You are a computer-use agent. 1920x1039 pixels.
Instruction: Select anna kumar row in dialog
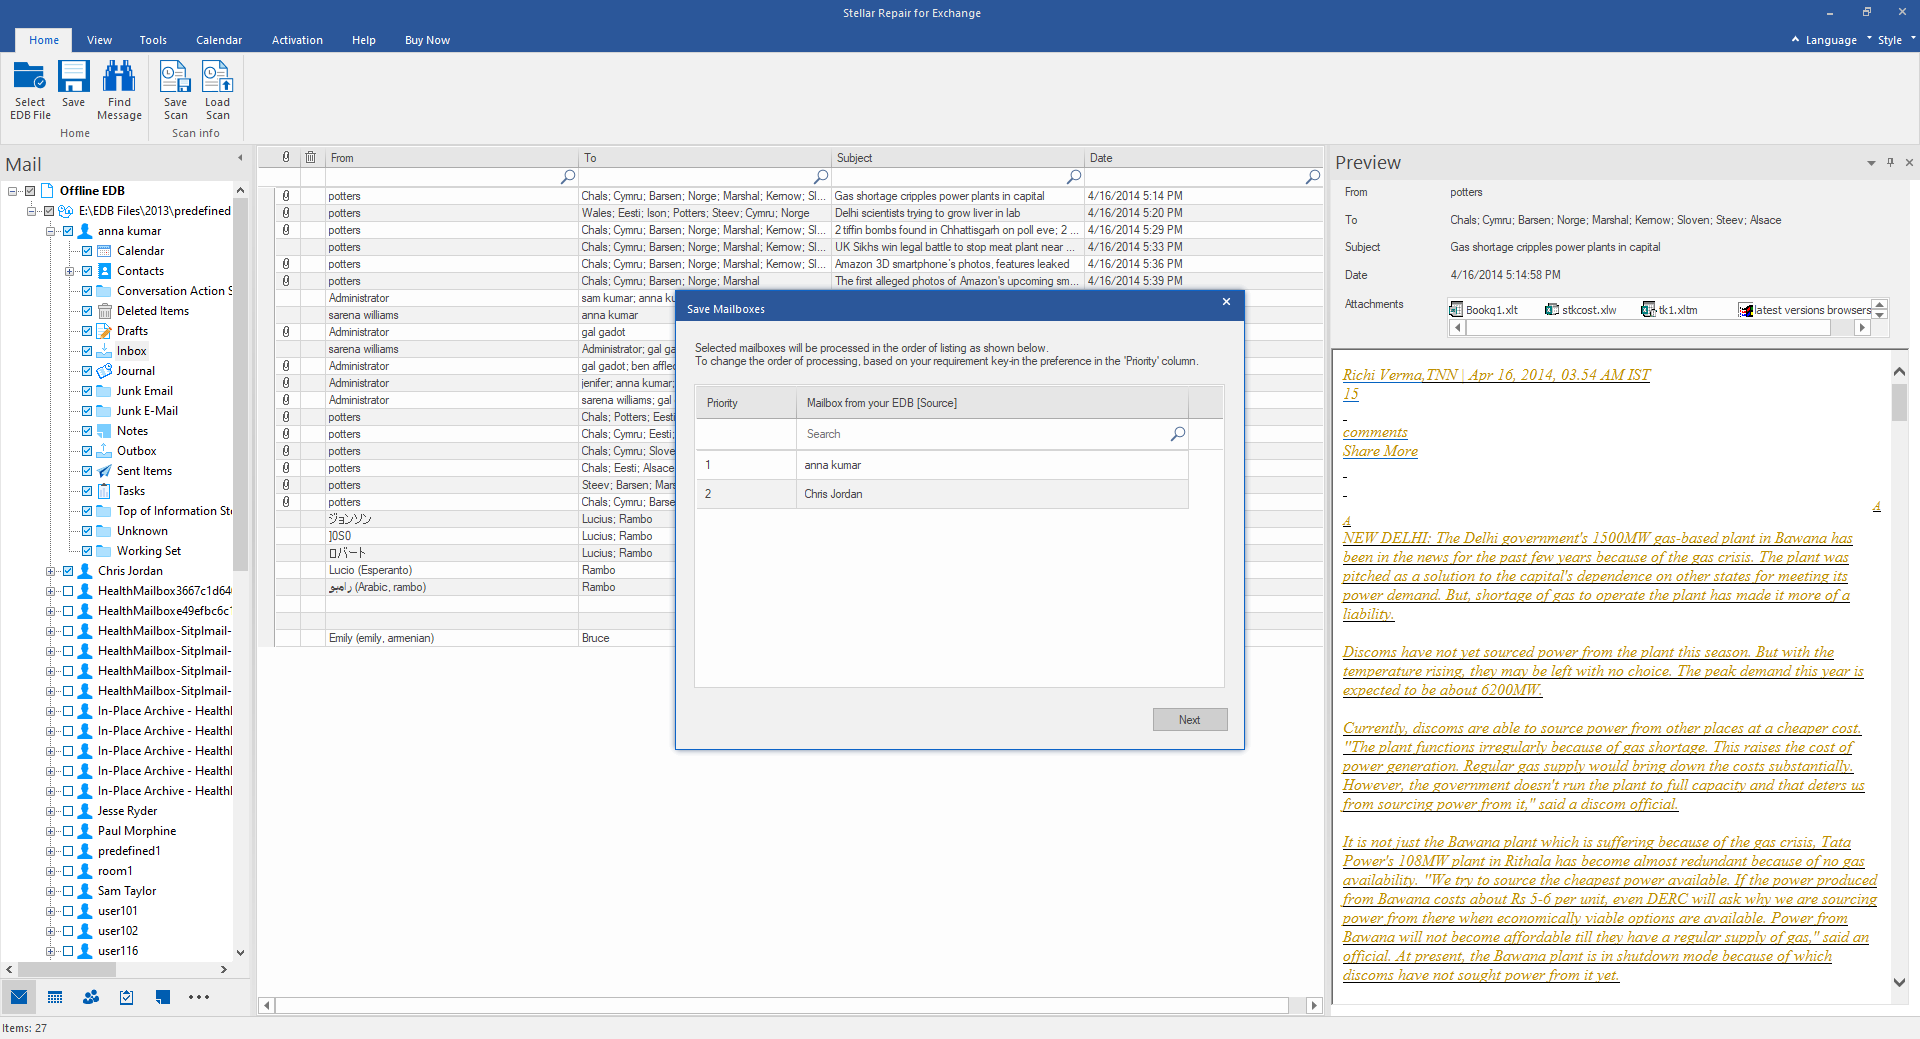click(942, 465)
